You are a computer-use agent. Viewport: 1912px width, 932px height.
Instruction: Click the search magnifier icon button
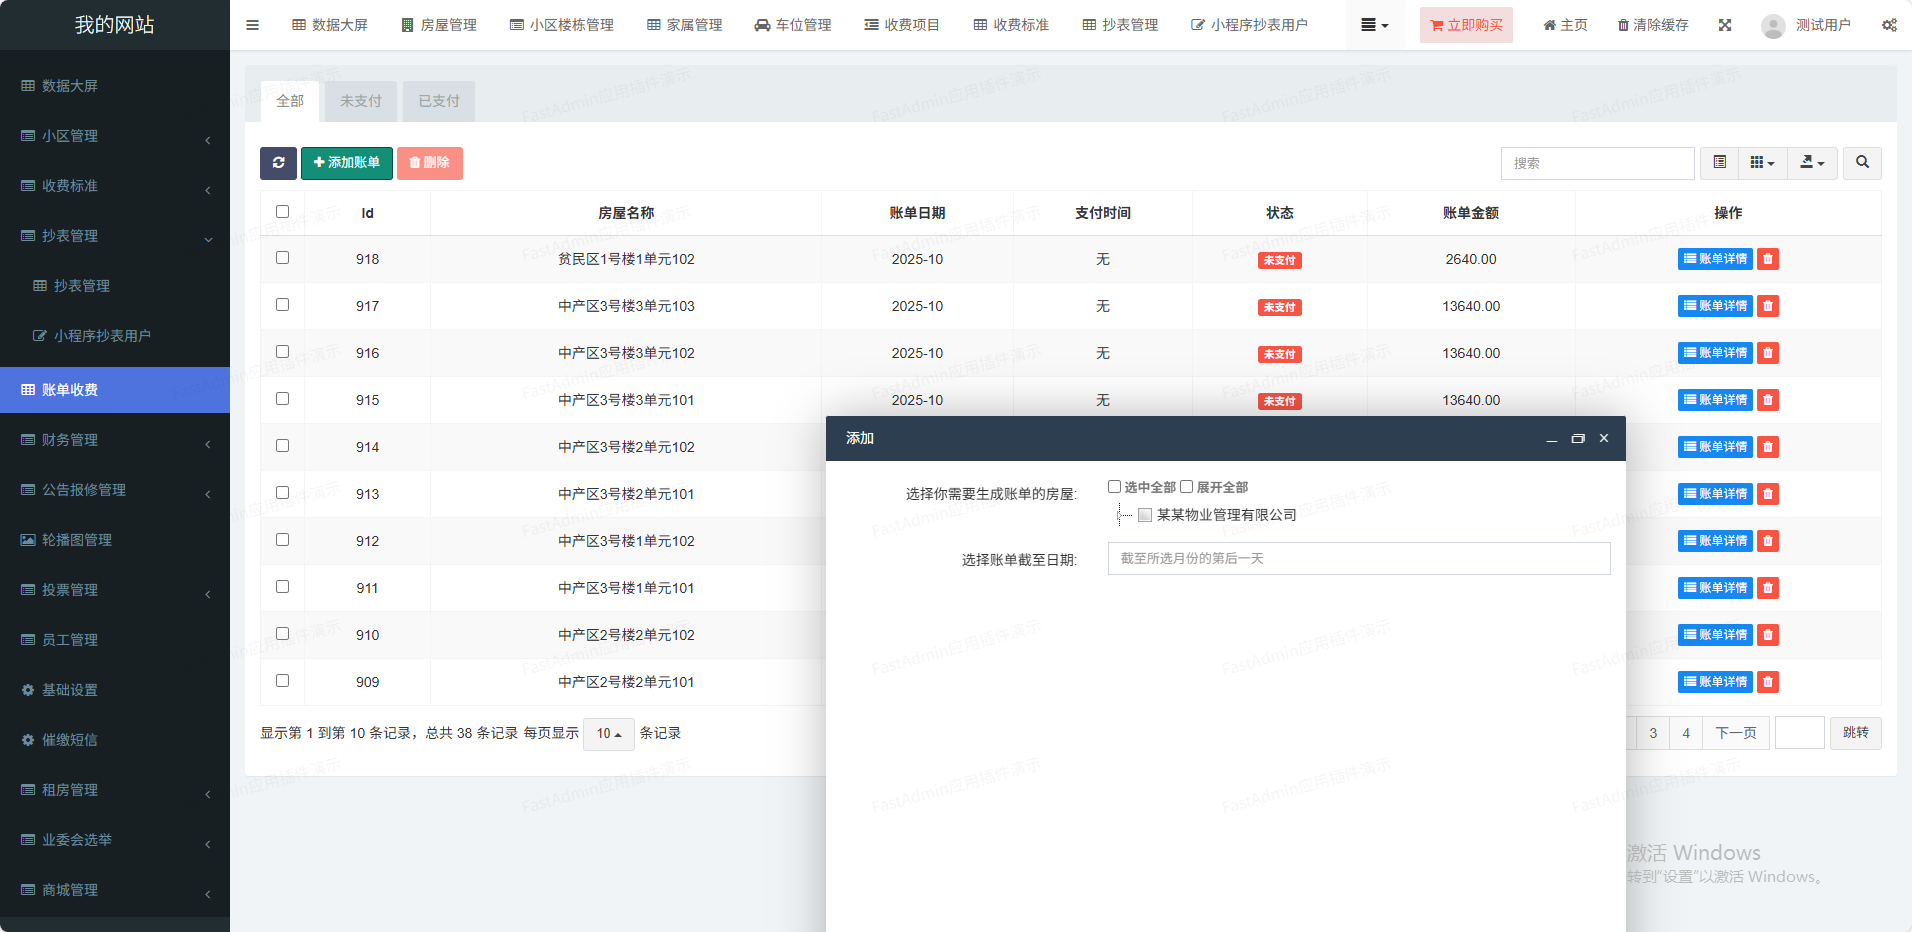[1862, 163]
